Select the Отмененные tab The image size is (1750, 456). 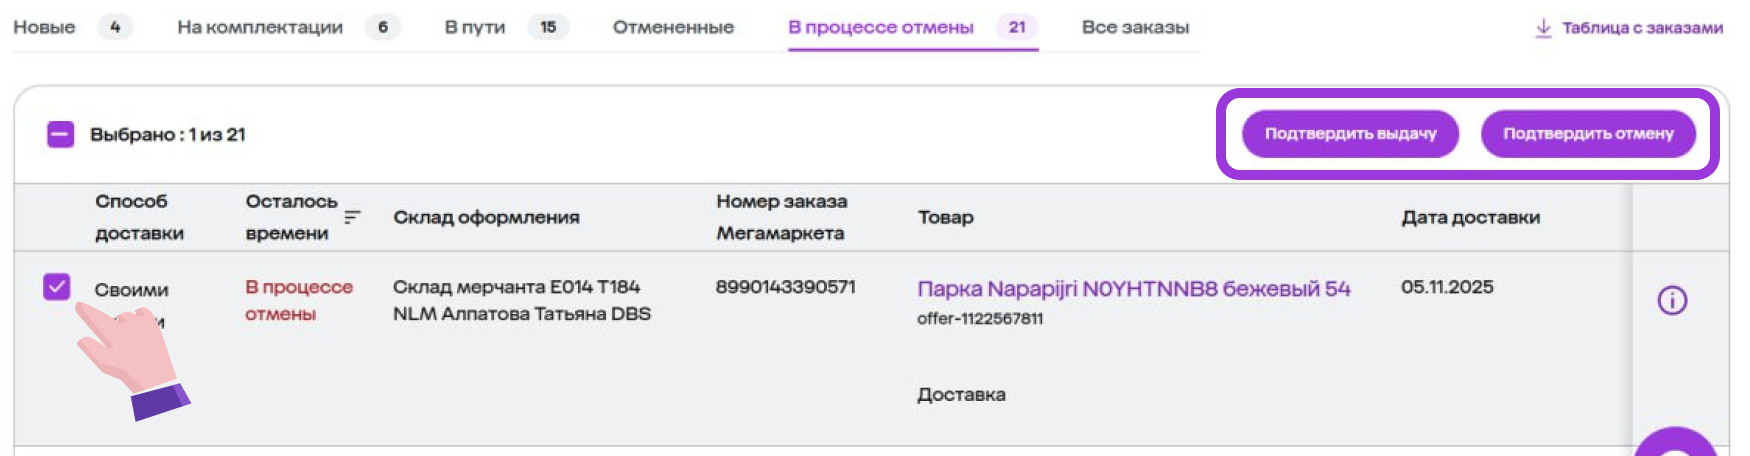click(673, 27)
